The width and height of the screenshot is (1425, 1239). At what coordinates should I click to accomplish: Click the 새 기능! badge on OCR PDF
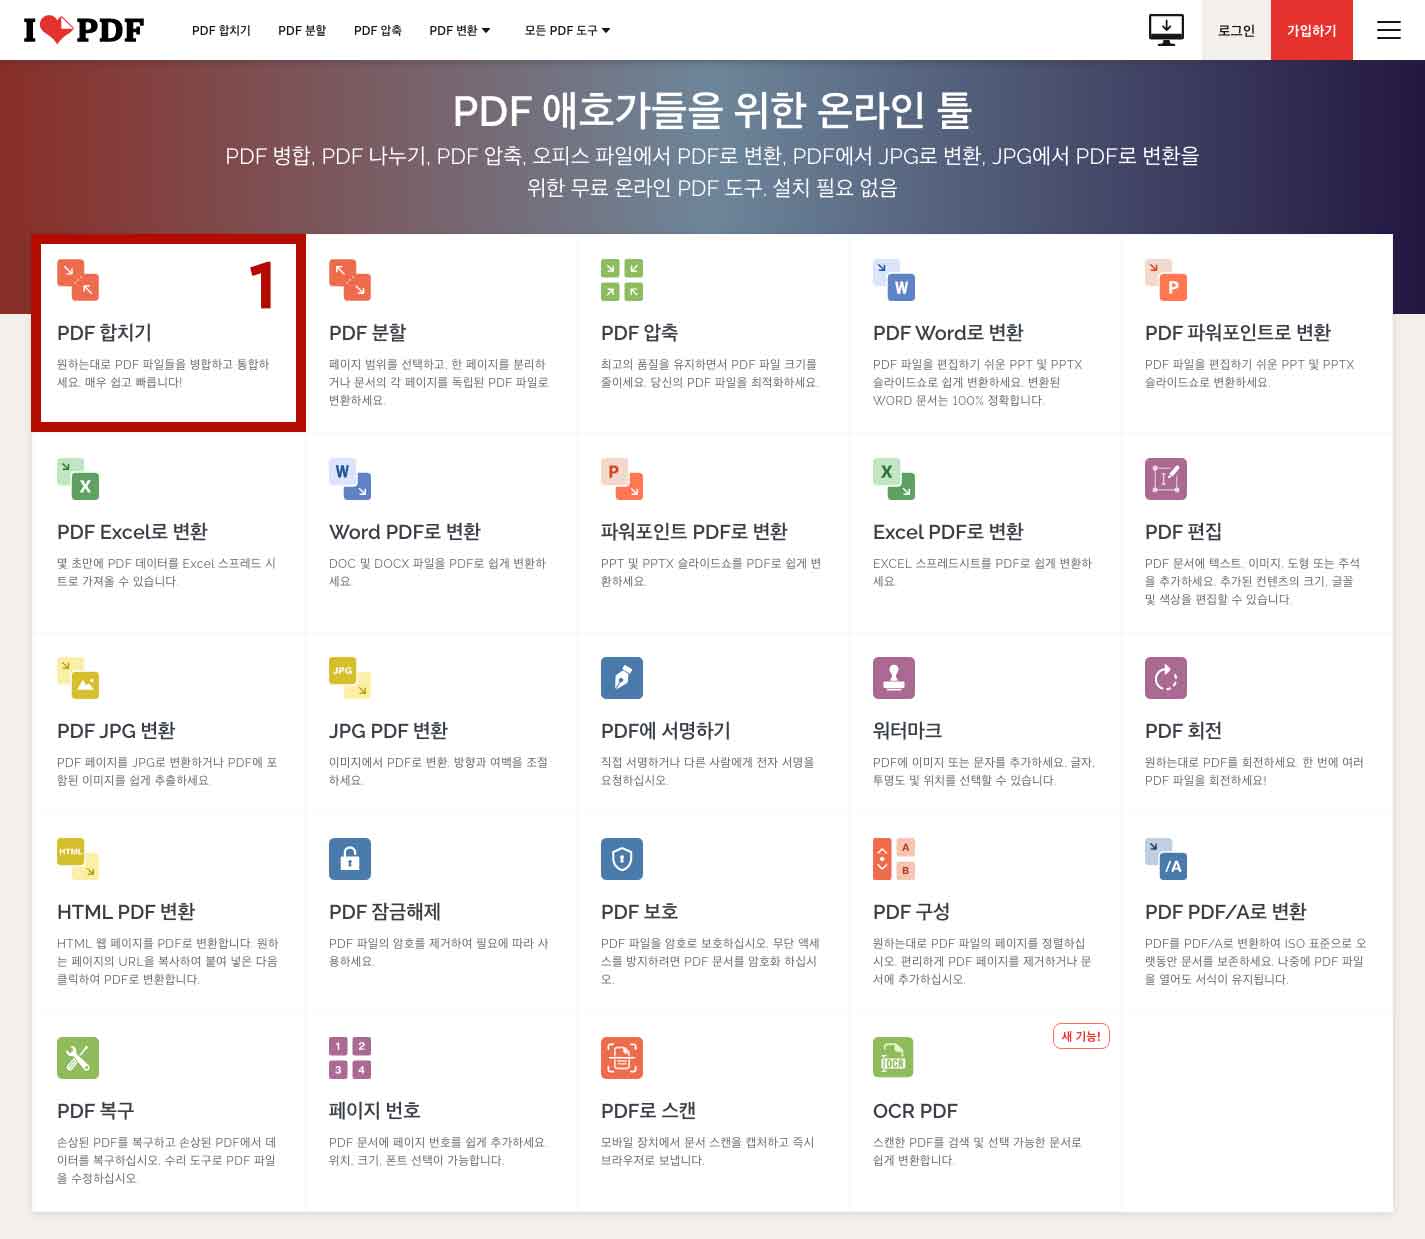pos(1081,1036)
